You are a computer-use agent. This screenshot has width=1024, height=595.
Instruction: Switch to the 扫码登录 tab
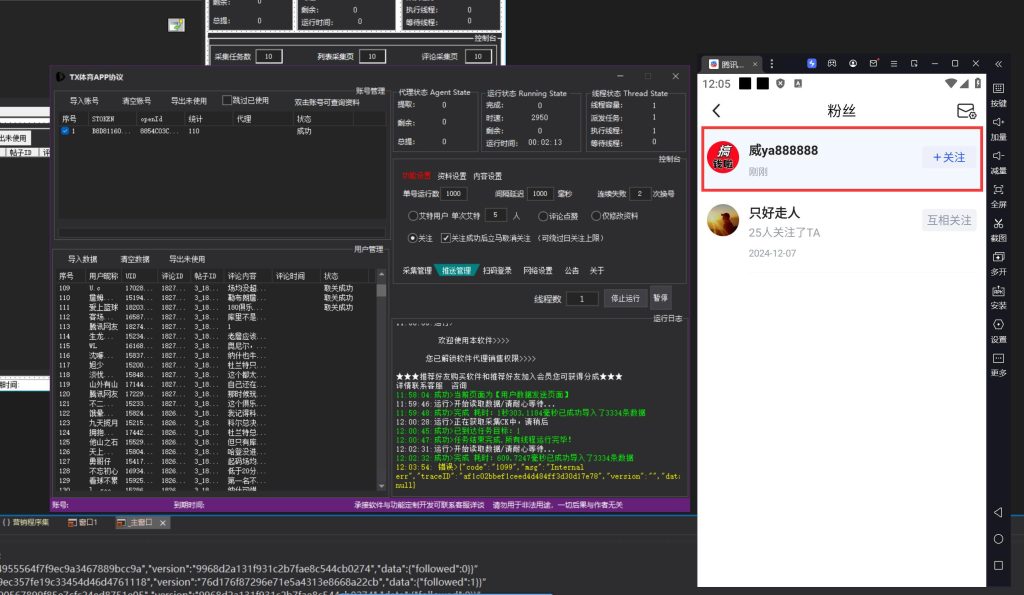pos(495,270)
